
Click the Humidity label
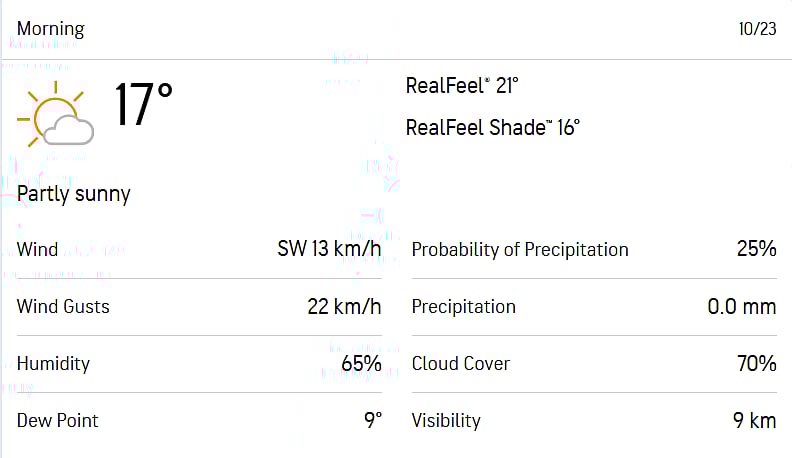point(53,363)
